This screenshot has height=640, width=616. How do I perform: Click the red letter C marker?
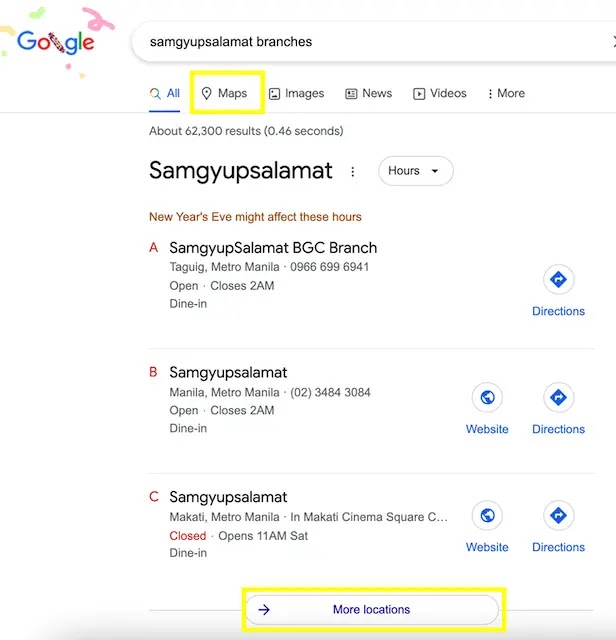tap(154, 496)
